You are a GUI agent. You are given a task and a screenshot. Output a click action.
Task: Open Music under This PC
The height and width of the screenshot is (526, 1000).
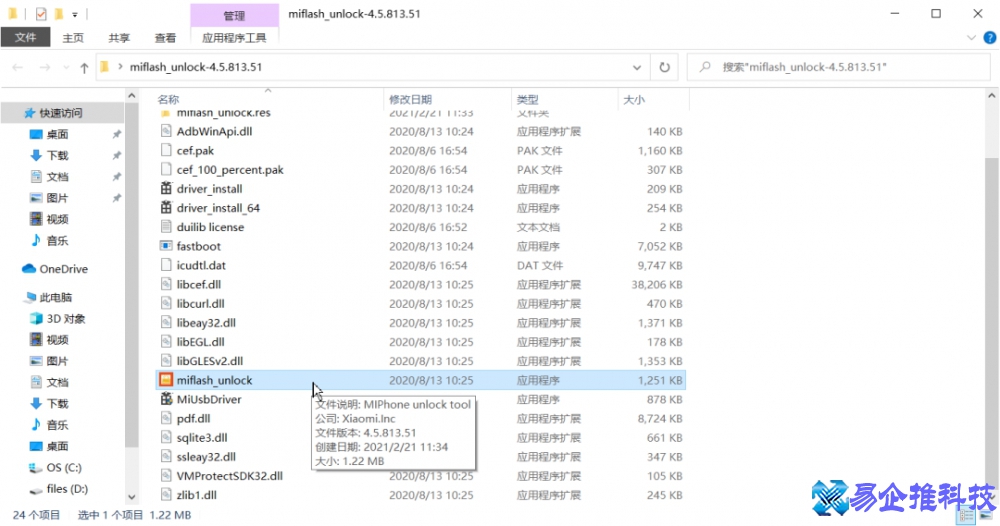49,425
